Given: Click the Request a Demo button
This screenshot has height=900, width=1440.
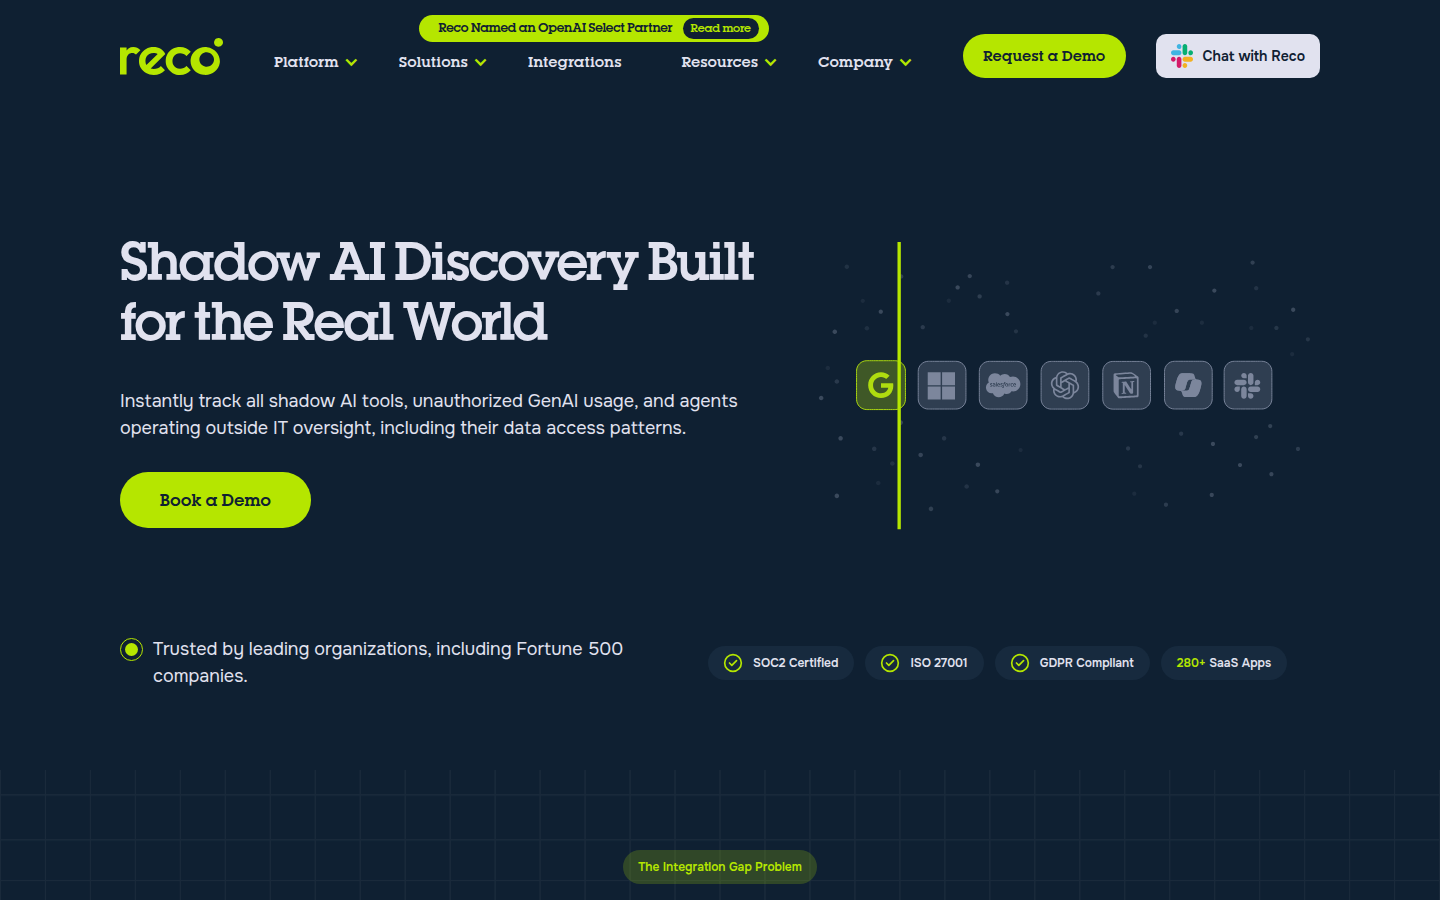Looking at the screenshot, I should (x=1044, y=56).
